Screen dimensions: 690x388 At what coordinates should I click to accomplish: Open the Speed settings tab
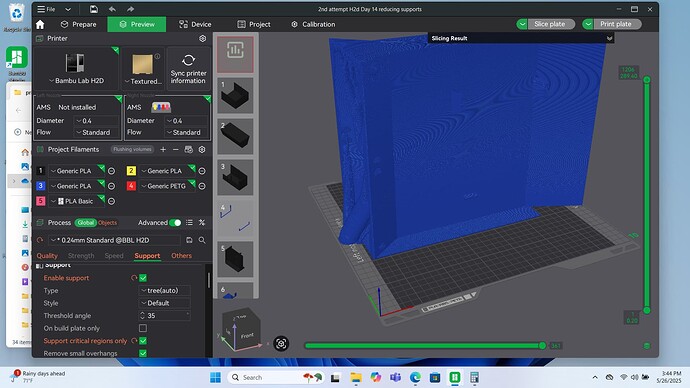coord(114,256)
